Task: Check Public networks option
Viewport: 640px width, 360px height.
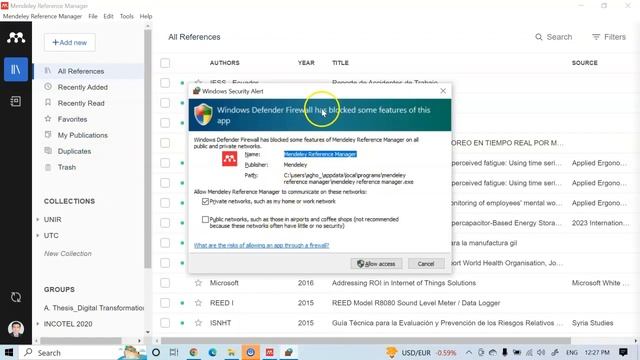Action: tap(205, 220)
